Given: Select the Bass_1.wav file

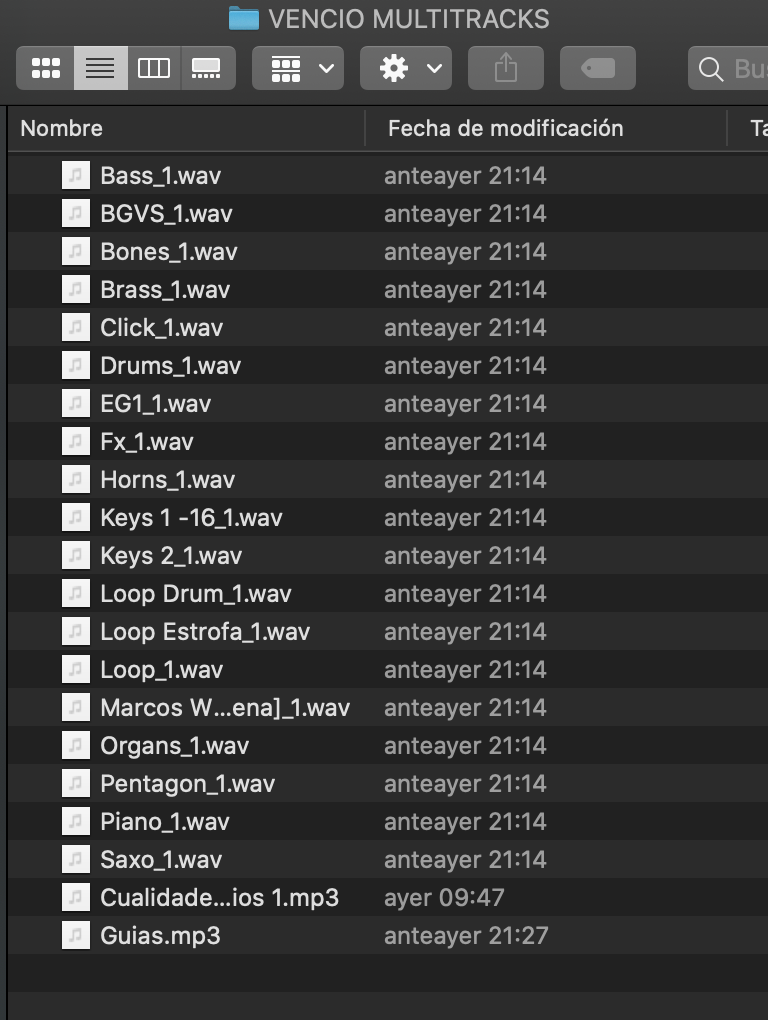Looking at the screenshot, I should pos(160,176).
